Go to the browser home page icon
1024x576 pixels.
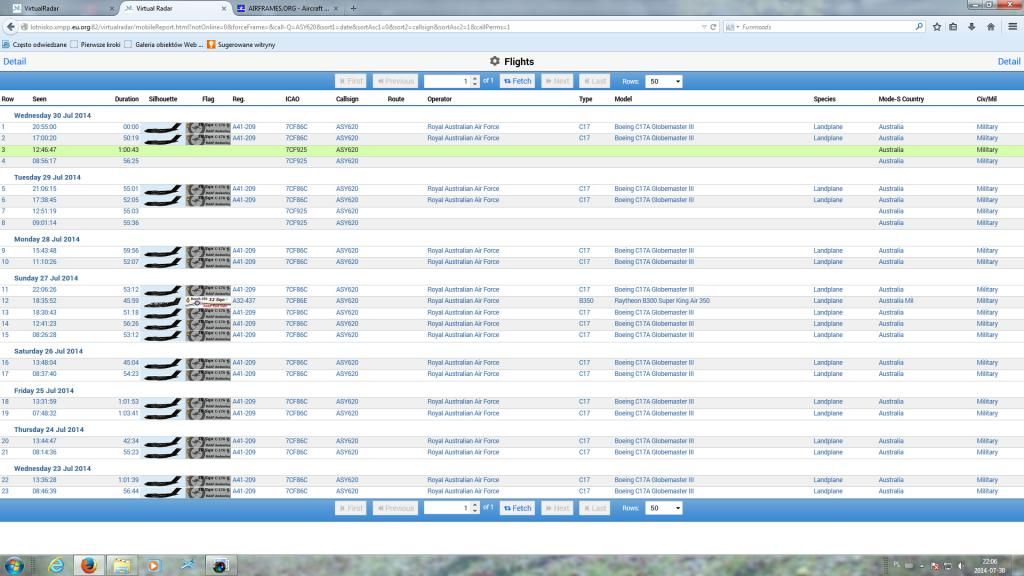(990, 27)
